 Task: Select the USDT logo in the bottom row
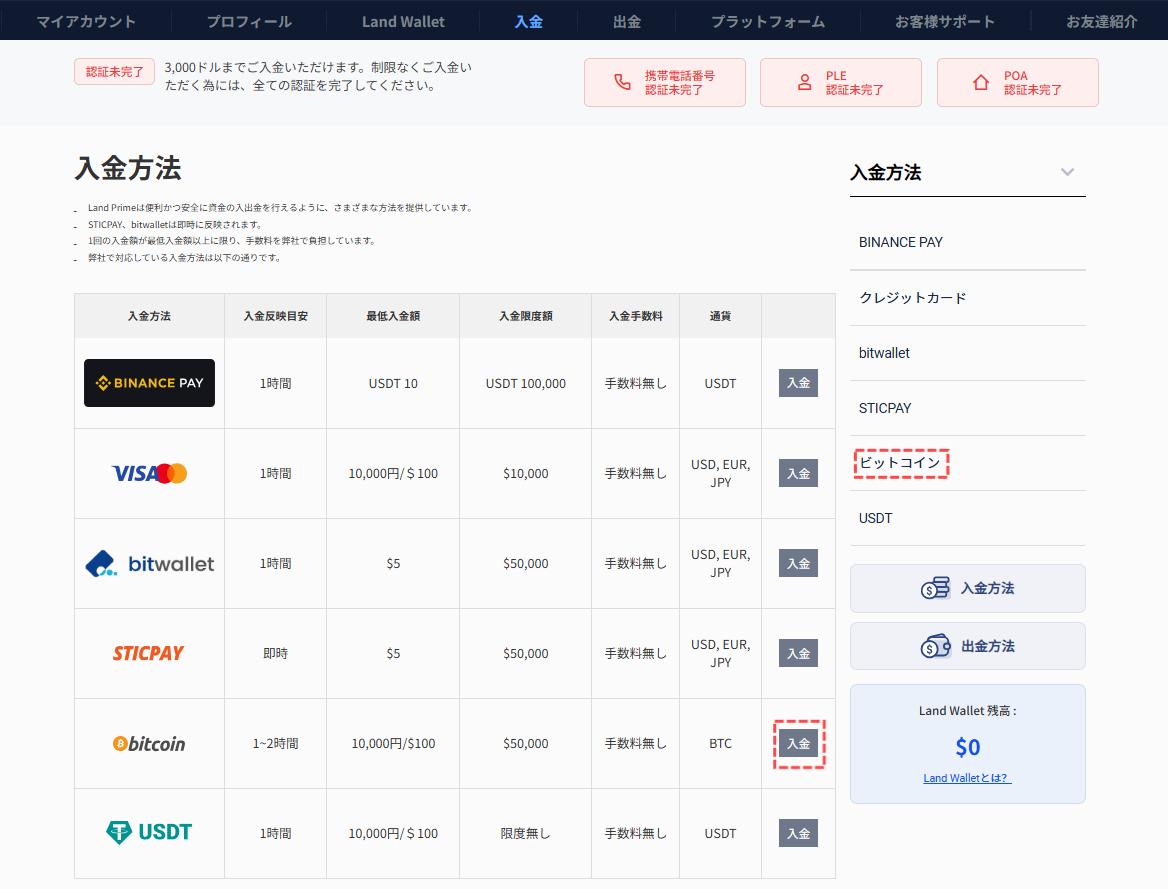tap(149, 832)
